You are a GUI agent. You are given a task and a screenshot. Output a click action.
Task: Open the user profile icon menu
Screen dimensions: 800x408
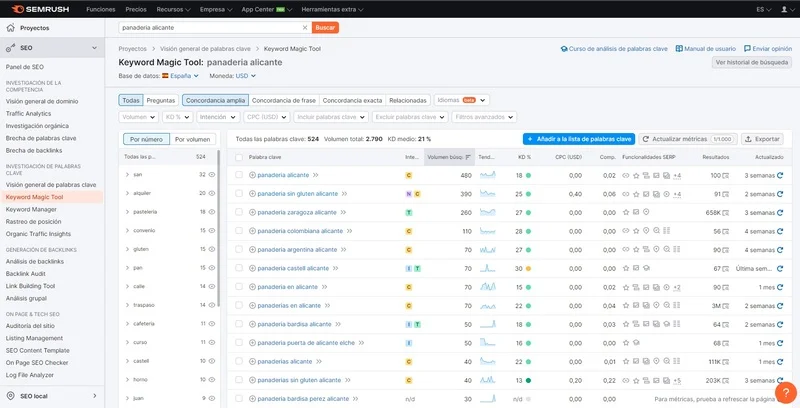pos(786,8)
